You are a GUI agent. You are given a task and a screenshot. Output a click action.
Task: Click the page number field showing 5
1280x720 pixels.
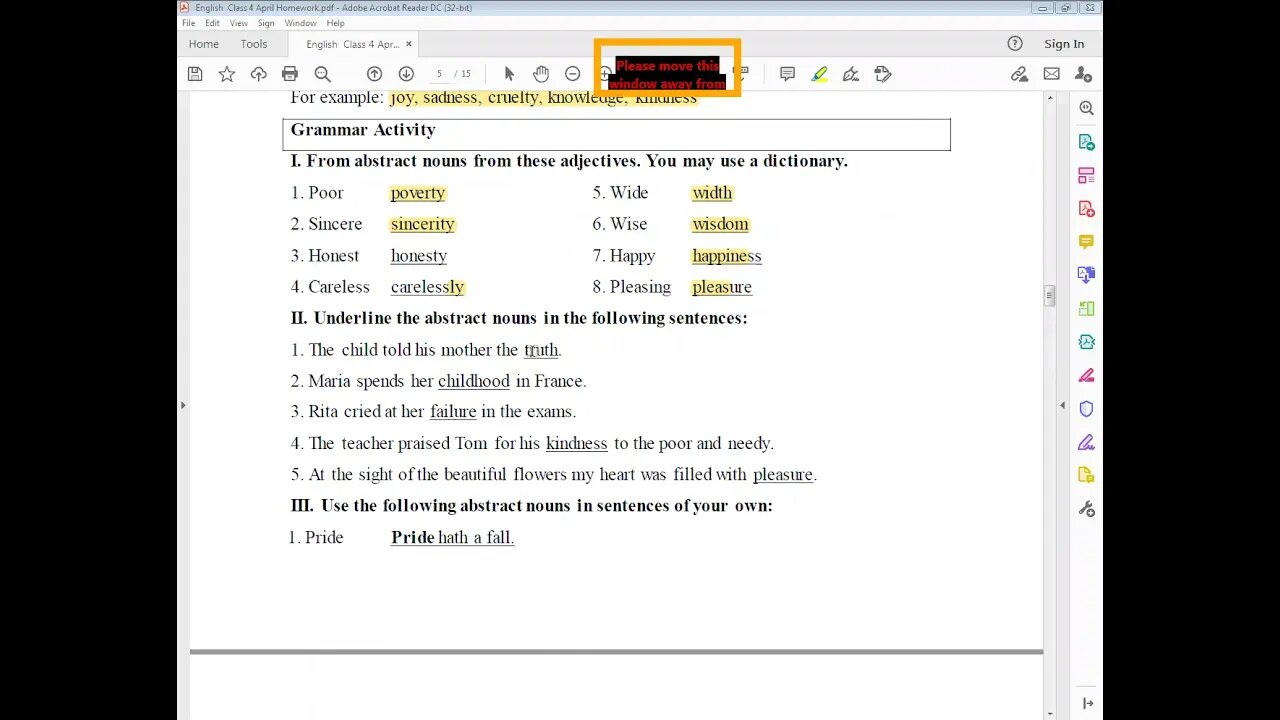coord(439,74)
